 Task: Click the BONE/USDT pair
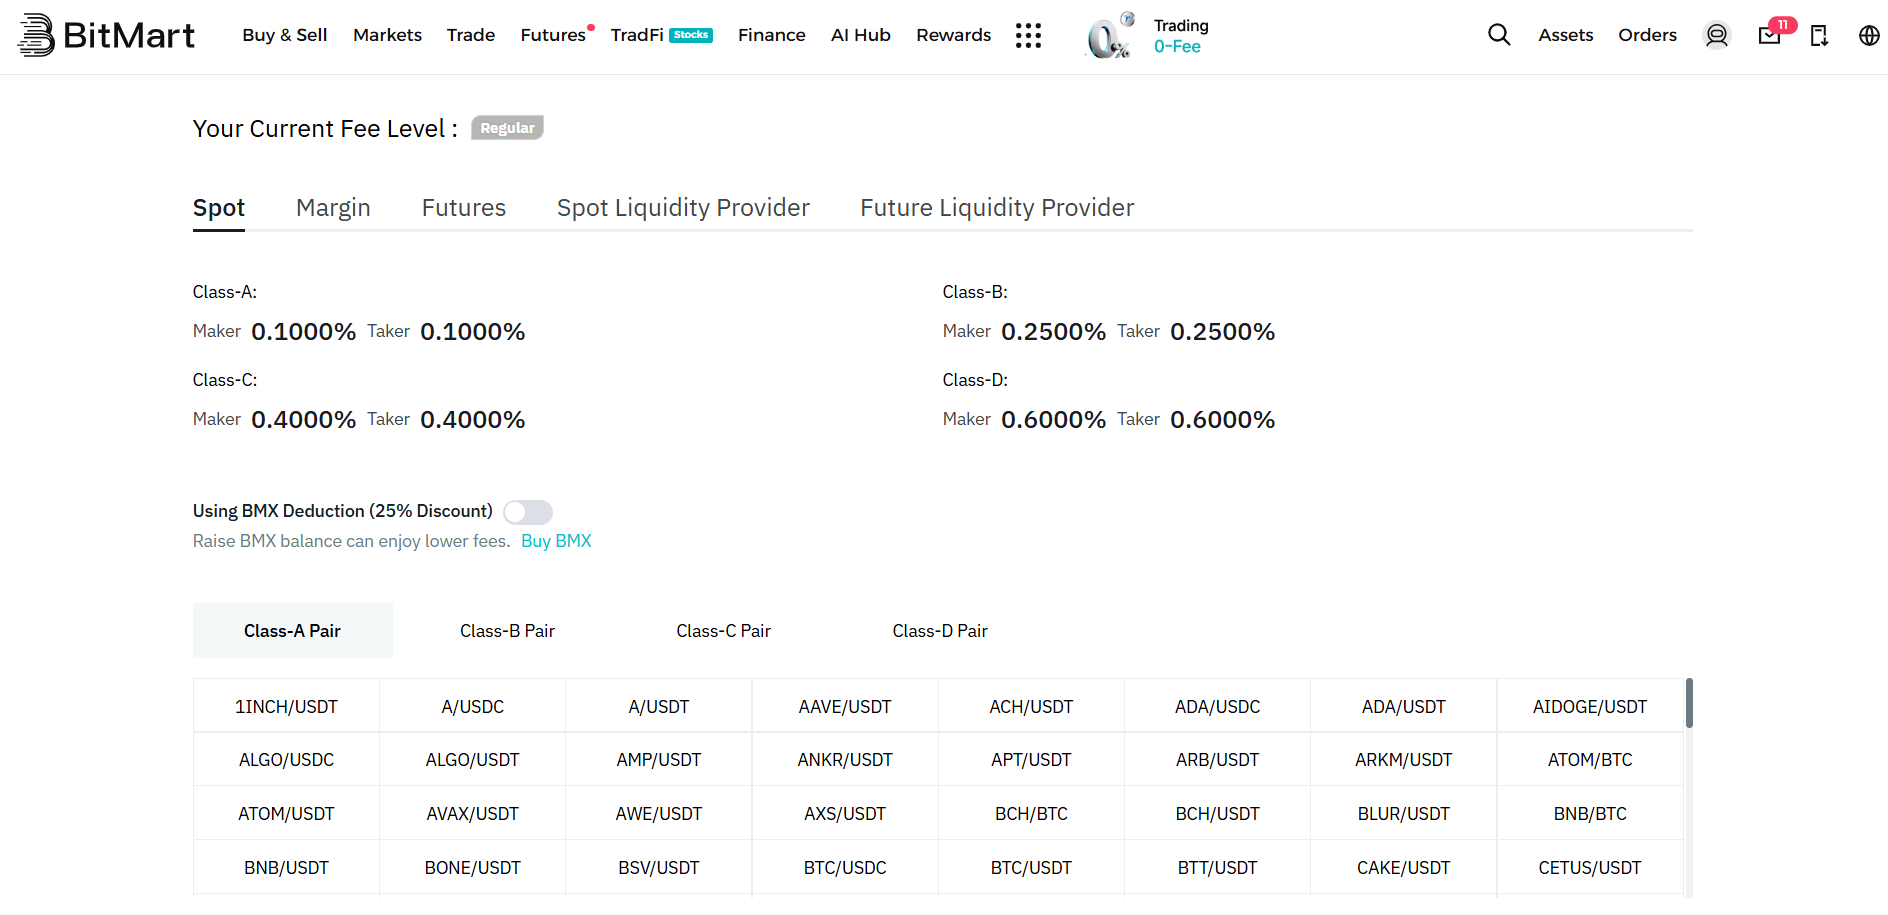point(473,868)
